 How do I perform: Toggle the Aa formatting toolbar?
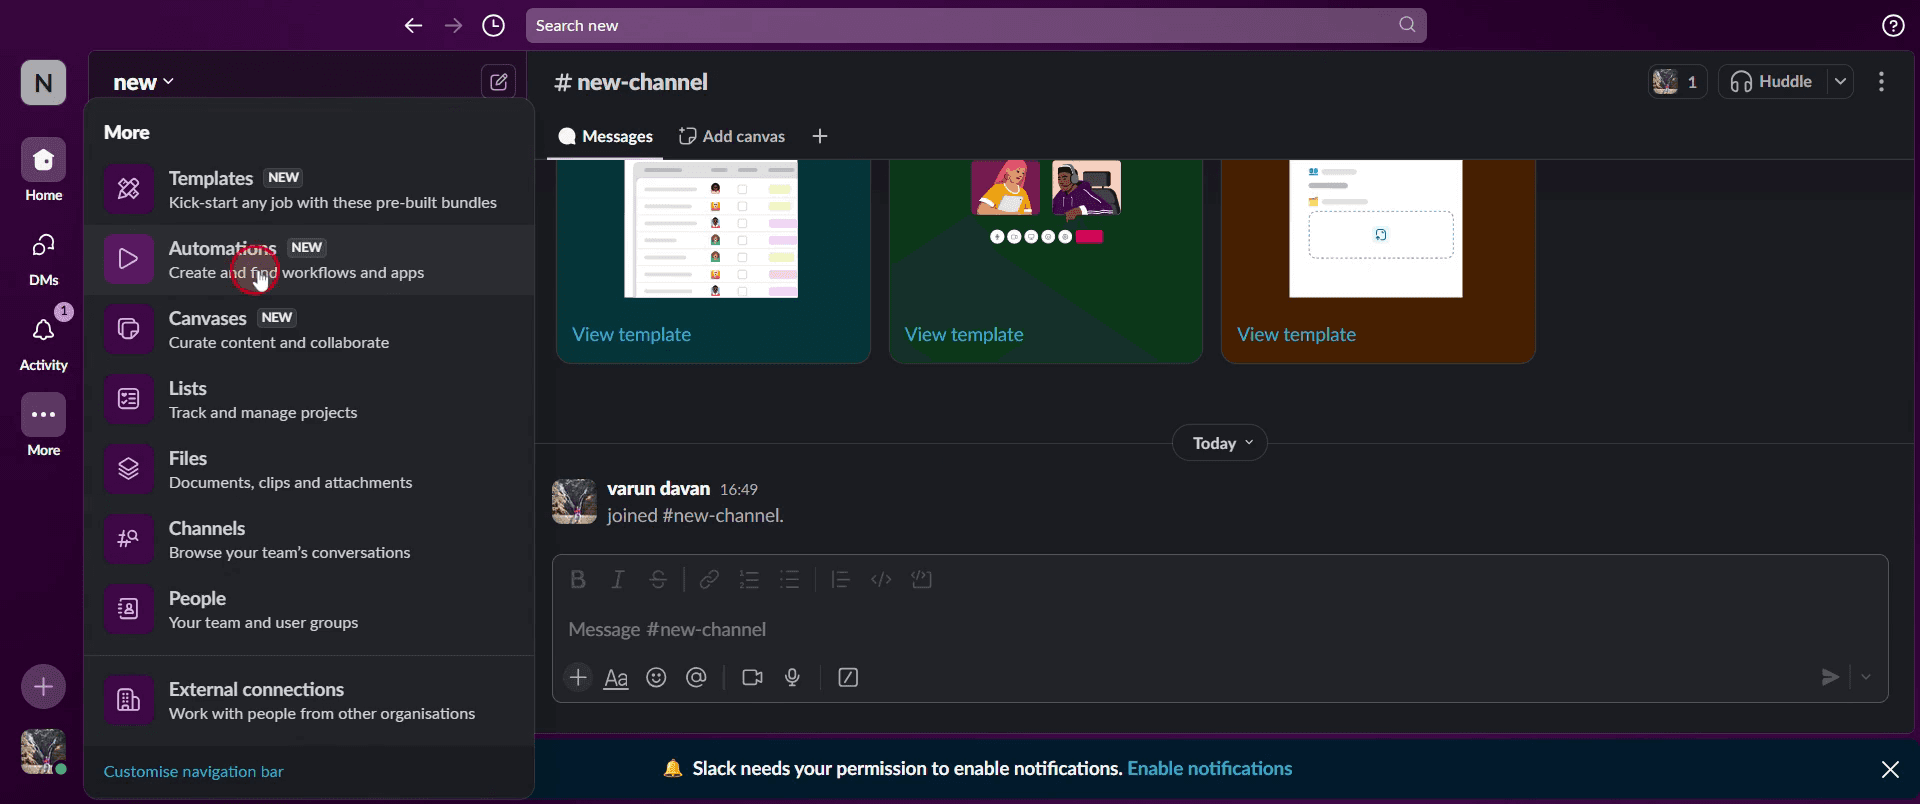tap(616, 679)
